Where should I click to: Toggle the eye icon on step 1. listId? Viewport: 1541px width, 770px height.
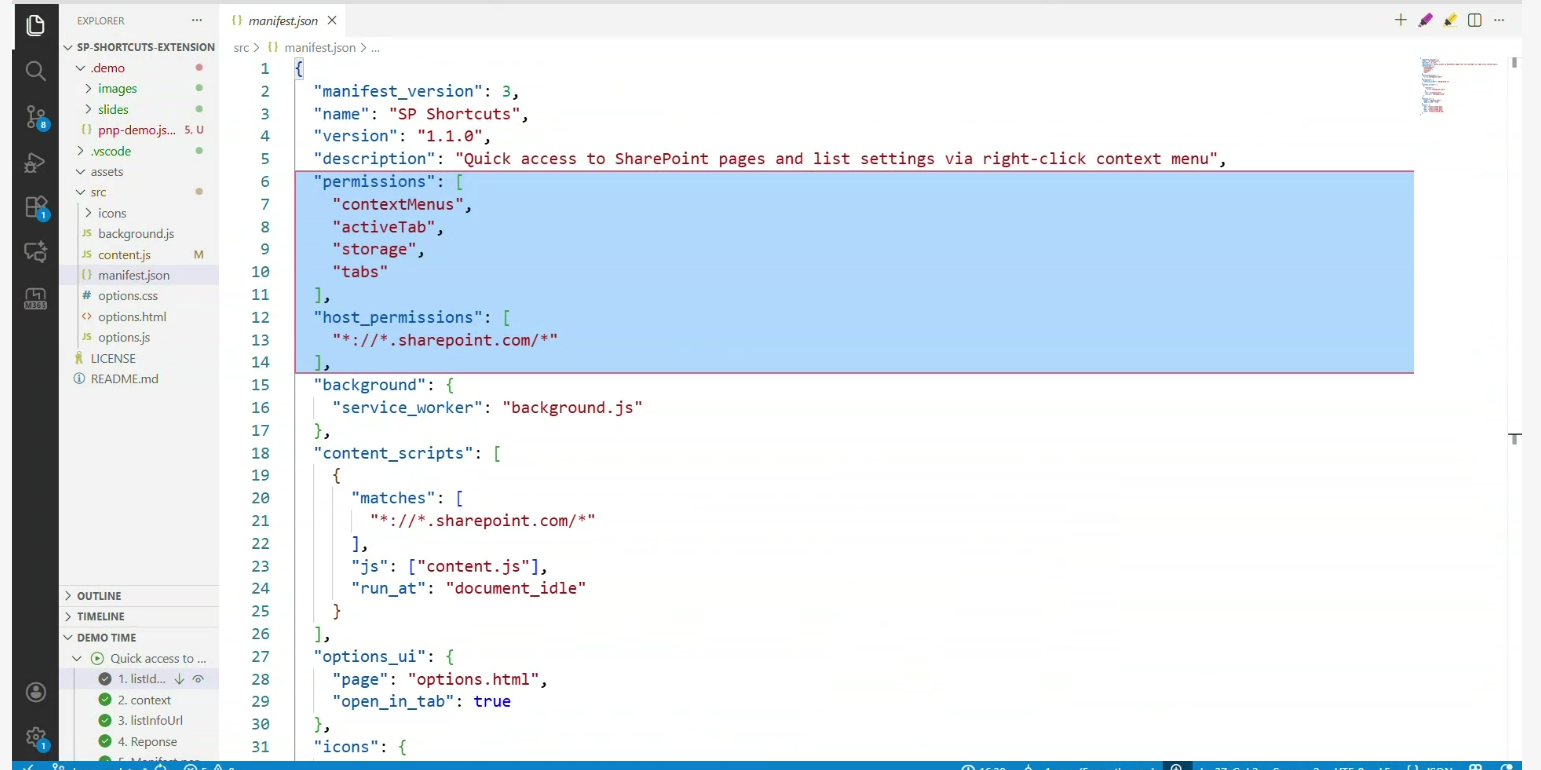[198, 679]
